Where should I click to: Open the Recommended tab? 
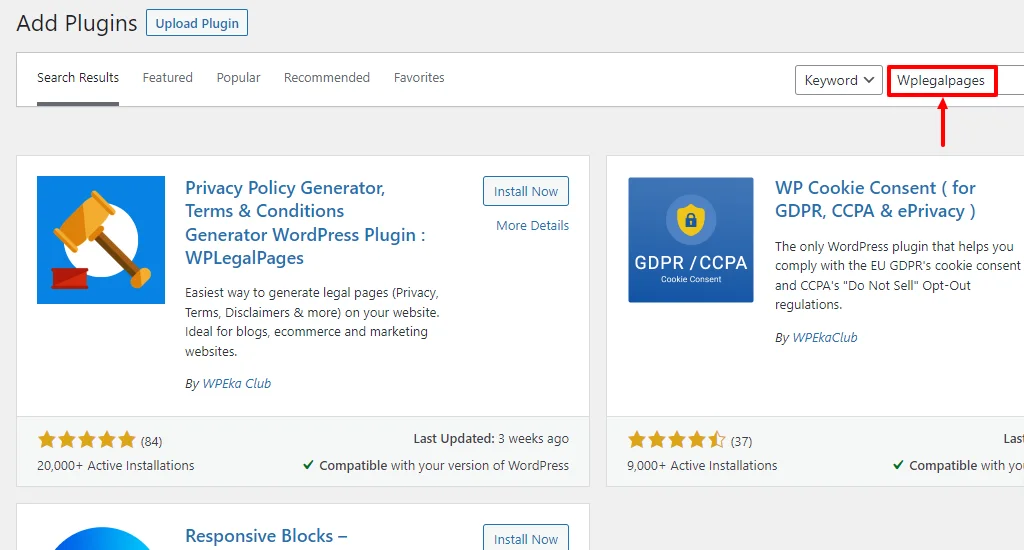click(x=327, y=78)
